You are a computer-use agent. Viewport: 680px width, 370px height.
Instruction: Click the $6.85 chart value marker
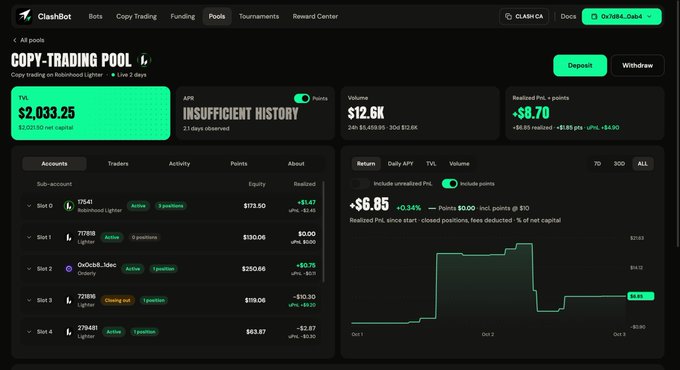(641, 296)
